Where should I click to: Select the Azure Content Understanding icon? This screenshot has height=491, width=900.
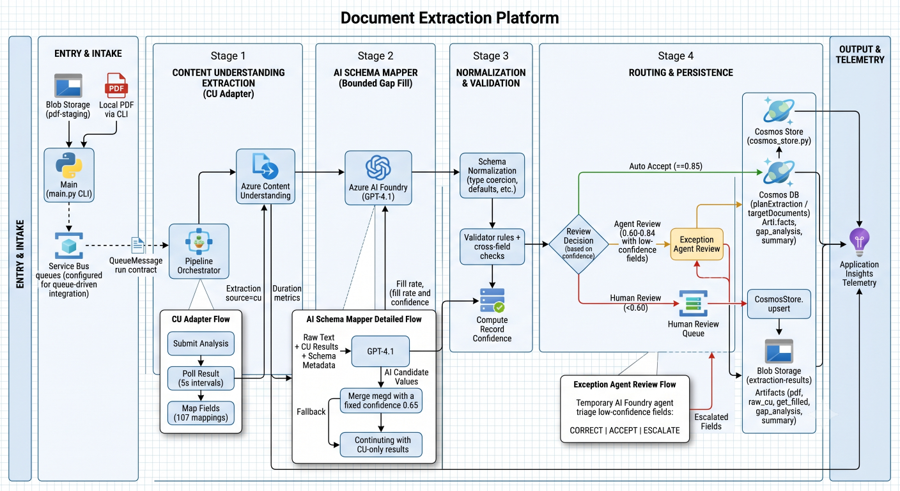265,167
